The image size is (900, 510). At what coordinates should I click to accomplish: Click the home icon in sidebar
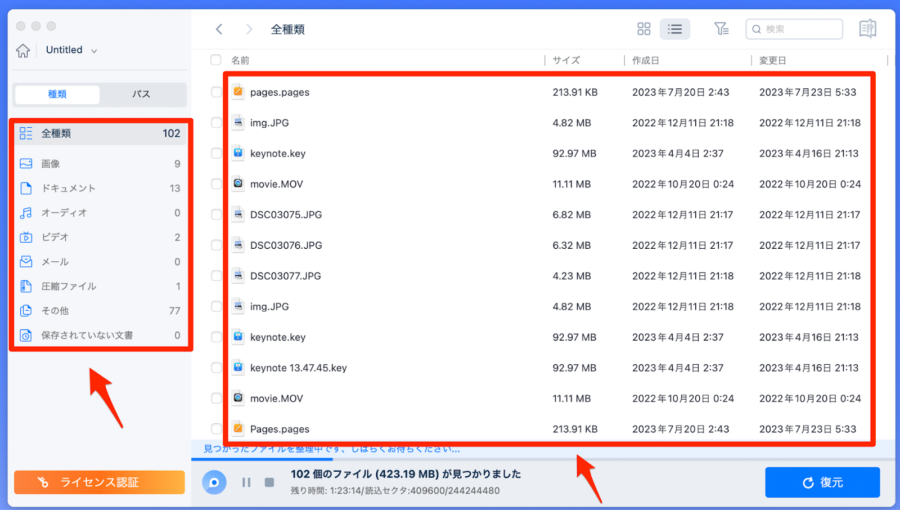coord(23,50)
